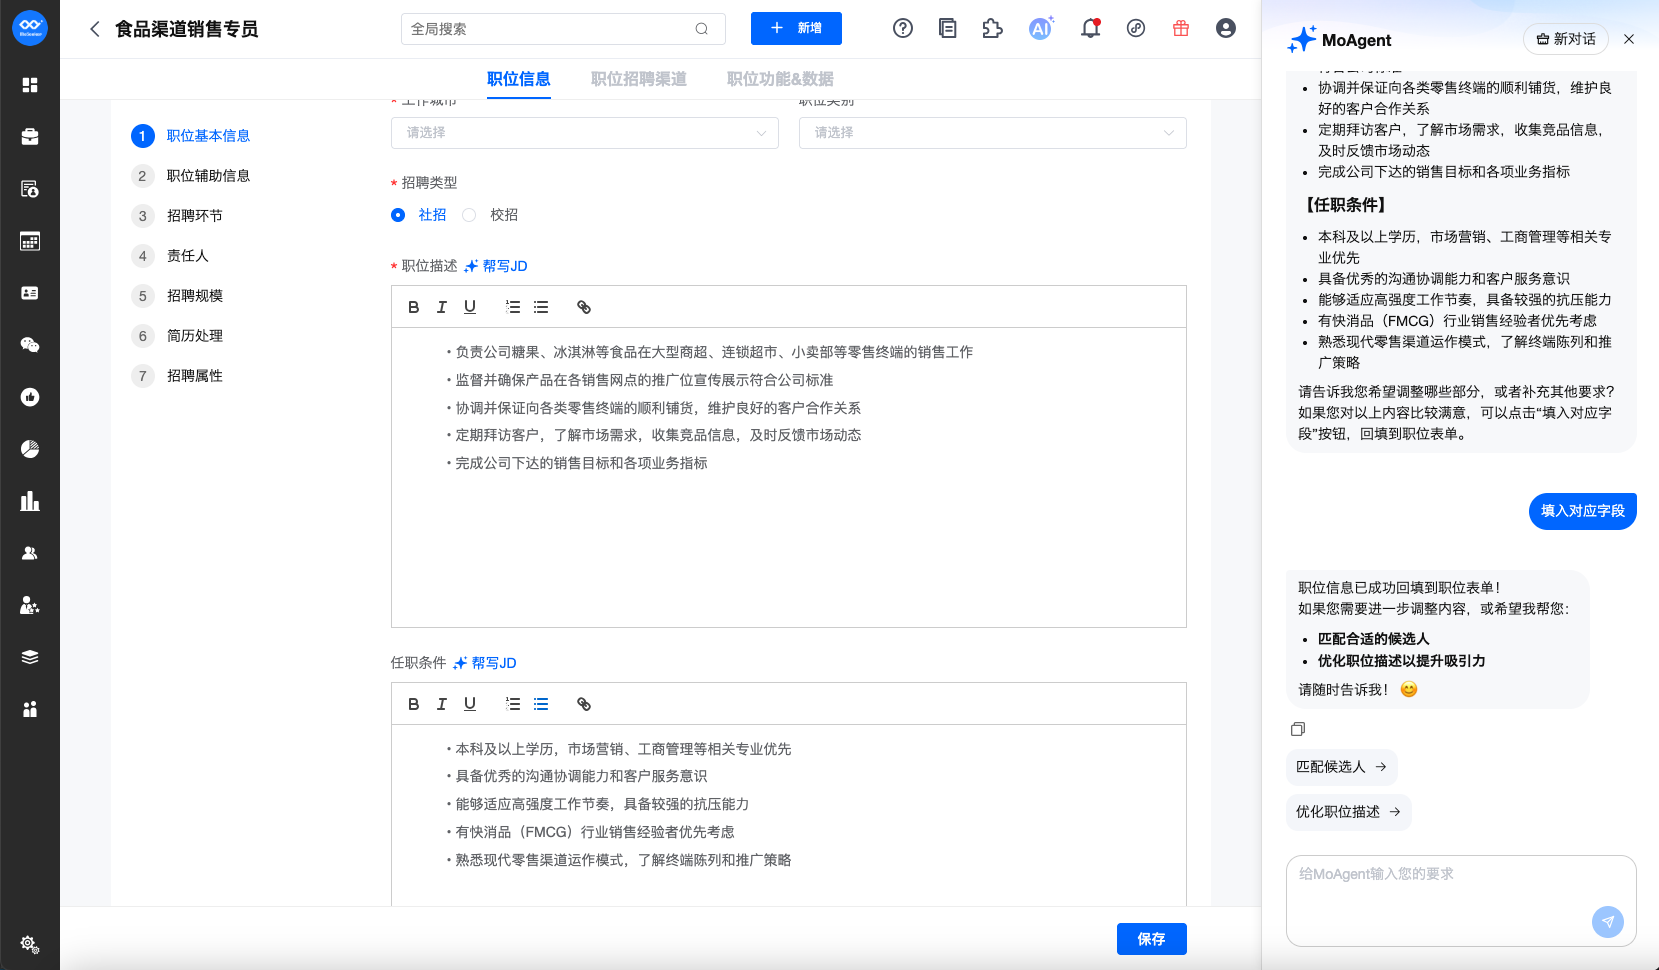
Task: Click the blue 新增 button
Action: click(796, 29)
